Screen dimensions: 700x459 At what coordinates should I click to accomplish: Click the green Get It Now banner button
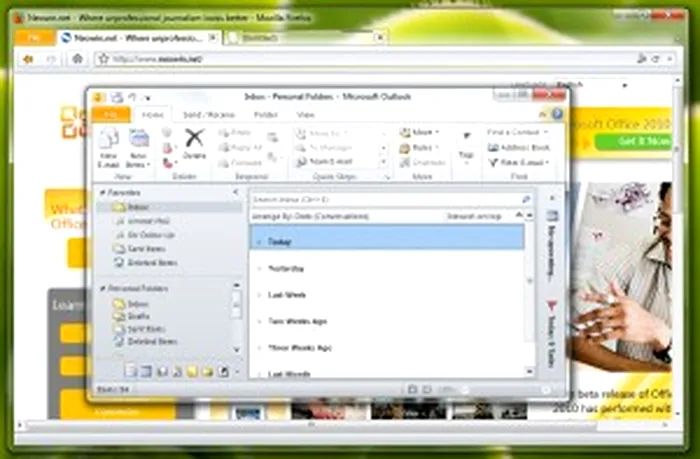tap(634, 142)
